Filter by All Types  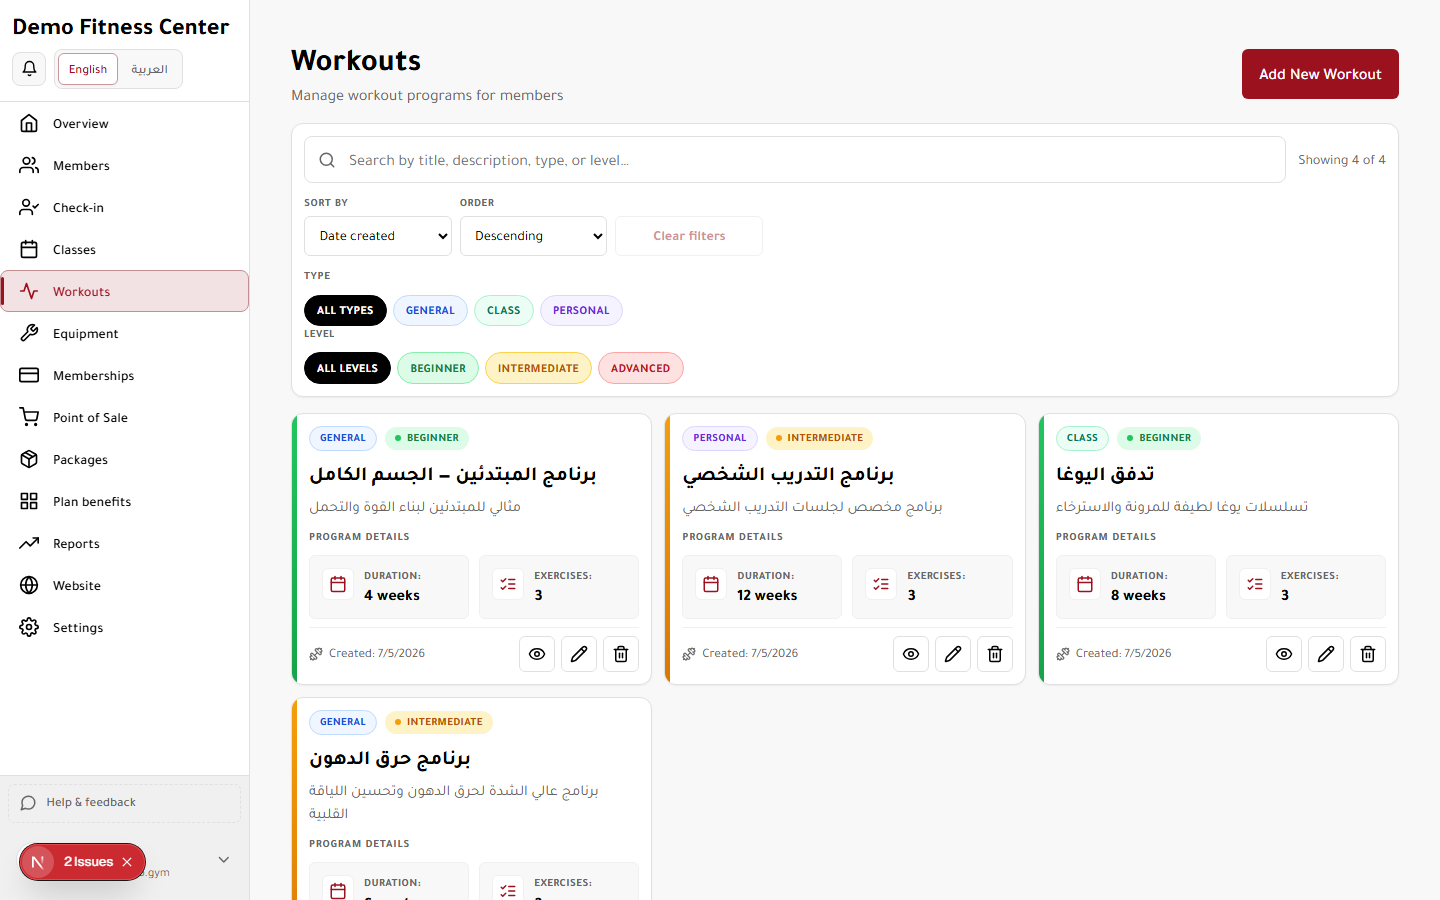pos(345,310)
